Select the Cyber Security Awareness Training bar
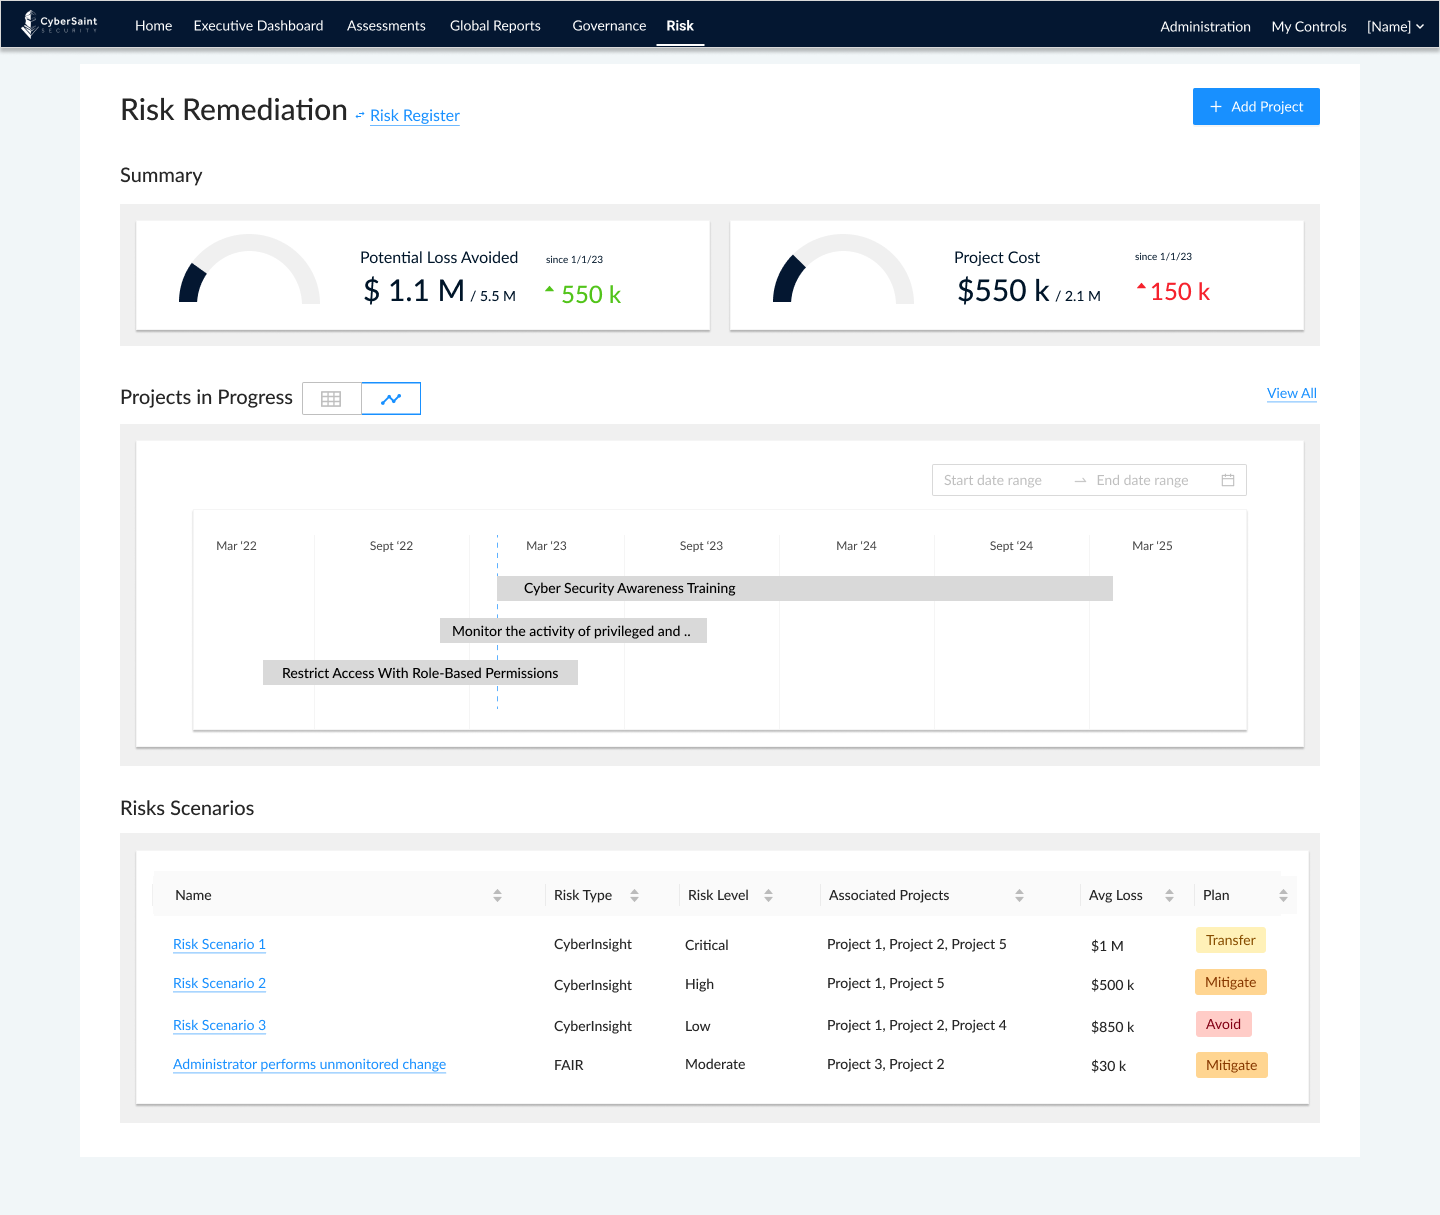 click(x=804, y=588)
